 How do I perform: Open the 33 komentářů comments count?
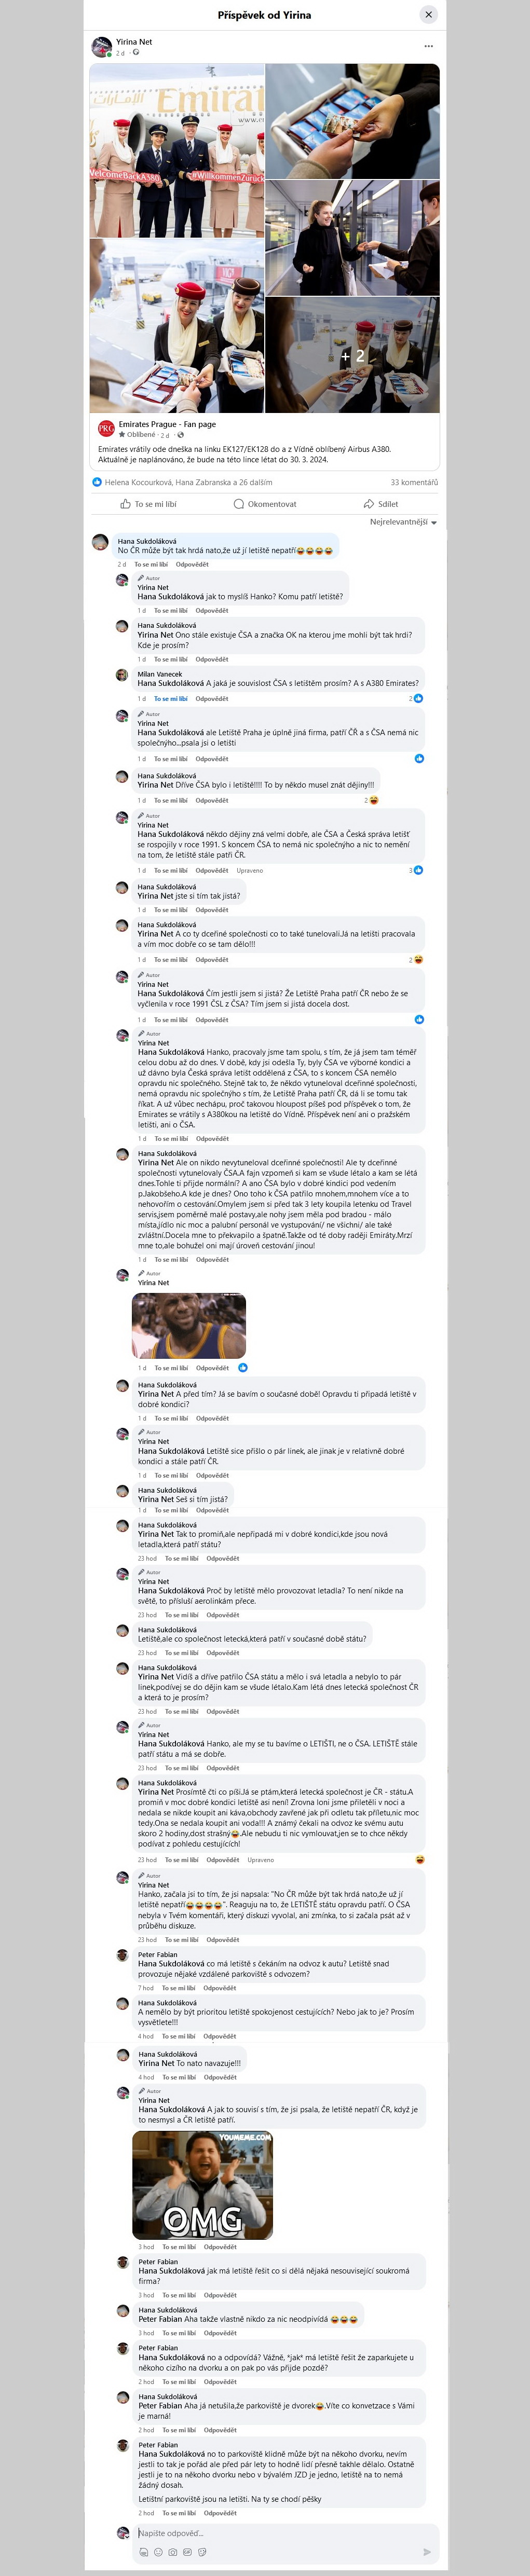point(414,482)
